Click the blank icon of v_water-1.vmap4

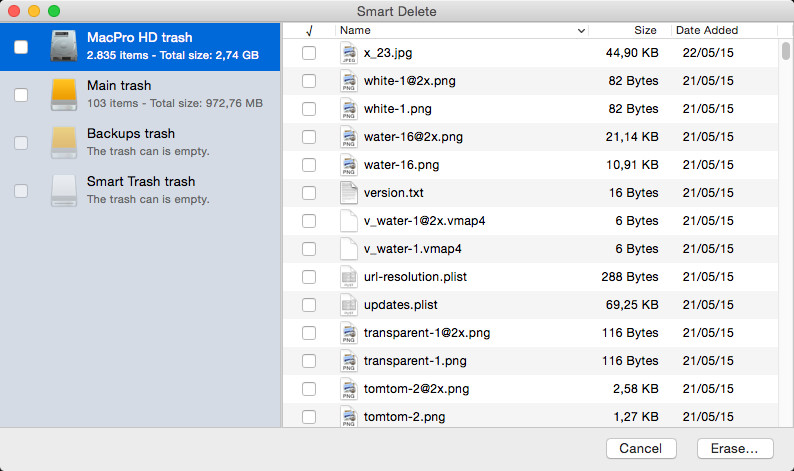click(x=349, y=249)
